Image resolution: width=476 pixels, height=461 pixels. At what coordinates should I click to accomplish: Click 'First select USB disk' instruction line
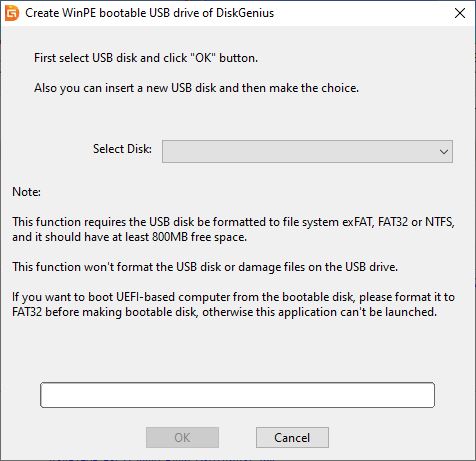click(x=146, y=58)
